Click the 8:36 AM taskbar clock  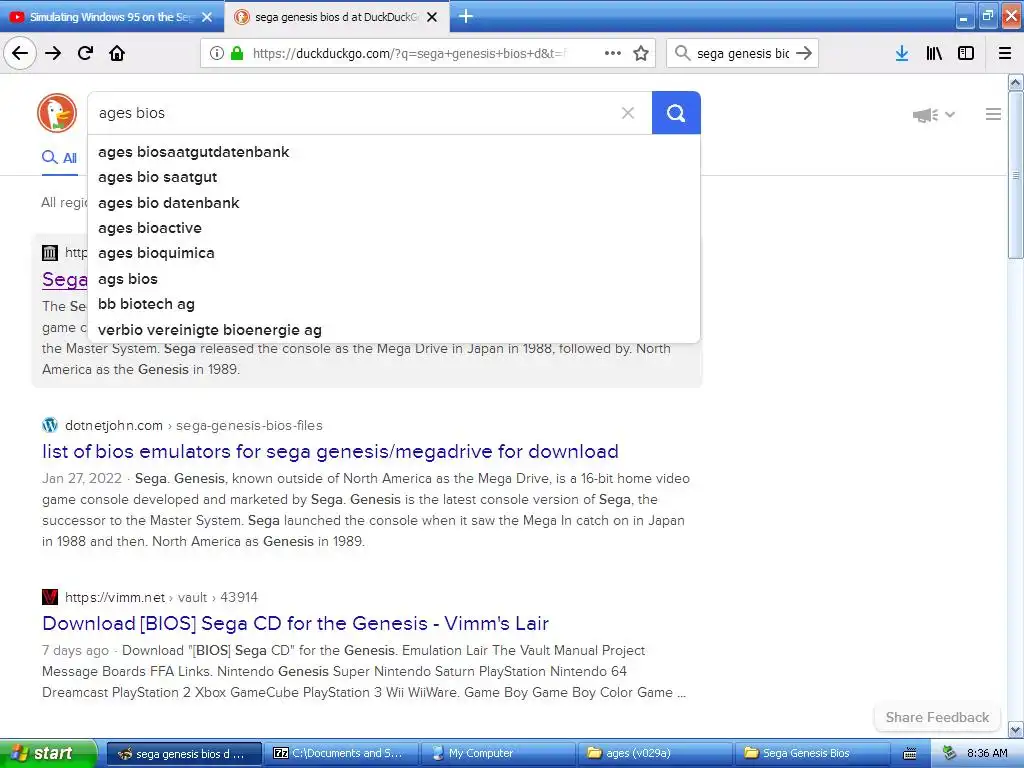coord(987,753)
